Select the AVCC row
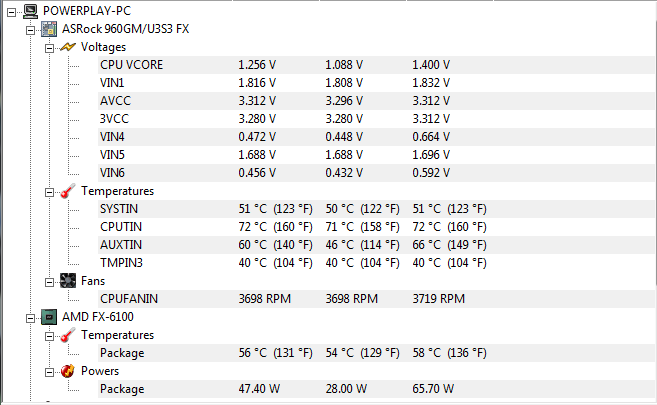The height and width of the screenshot is (405, 657). [376, 101]
